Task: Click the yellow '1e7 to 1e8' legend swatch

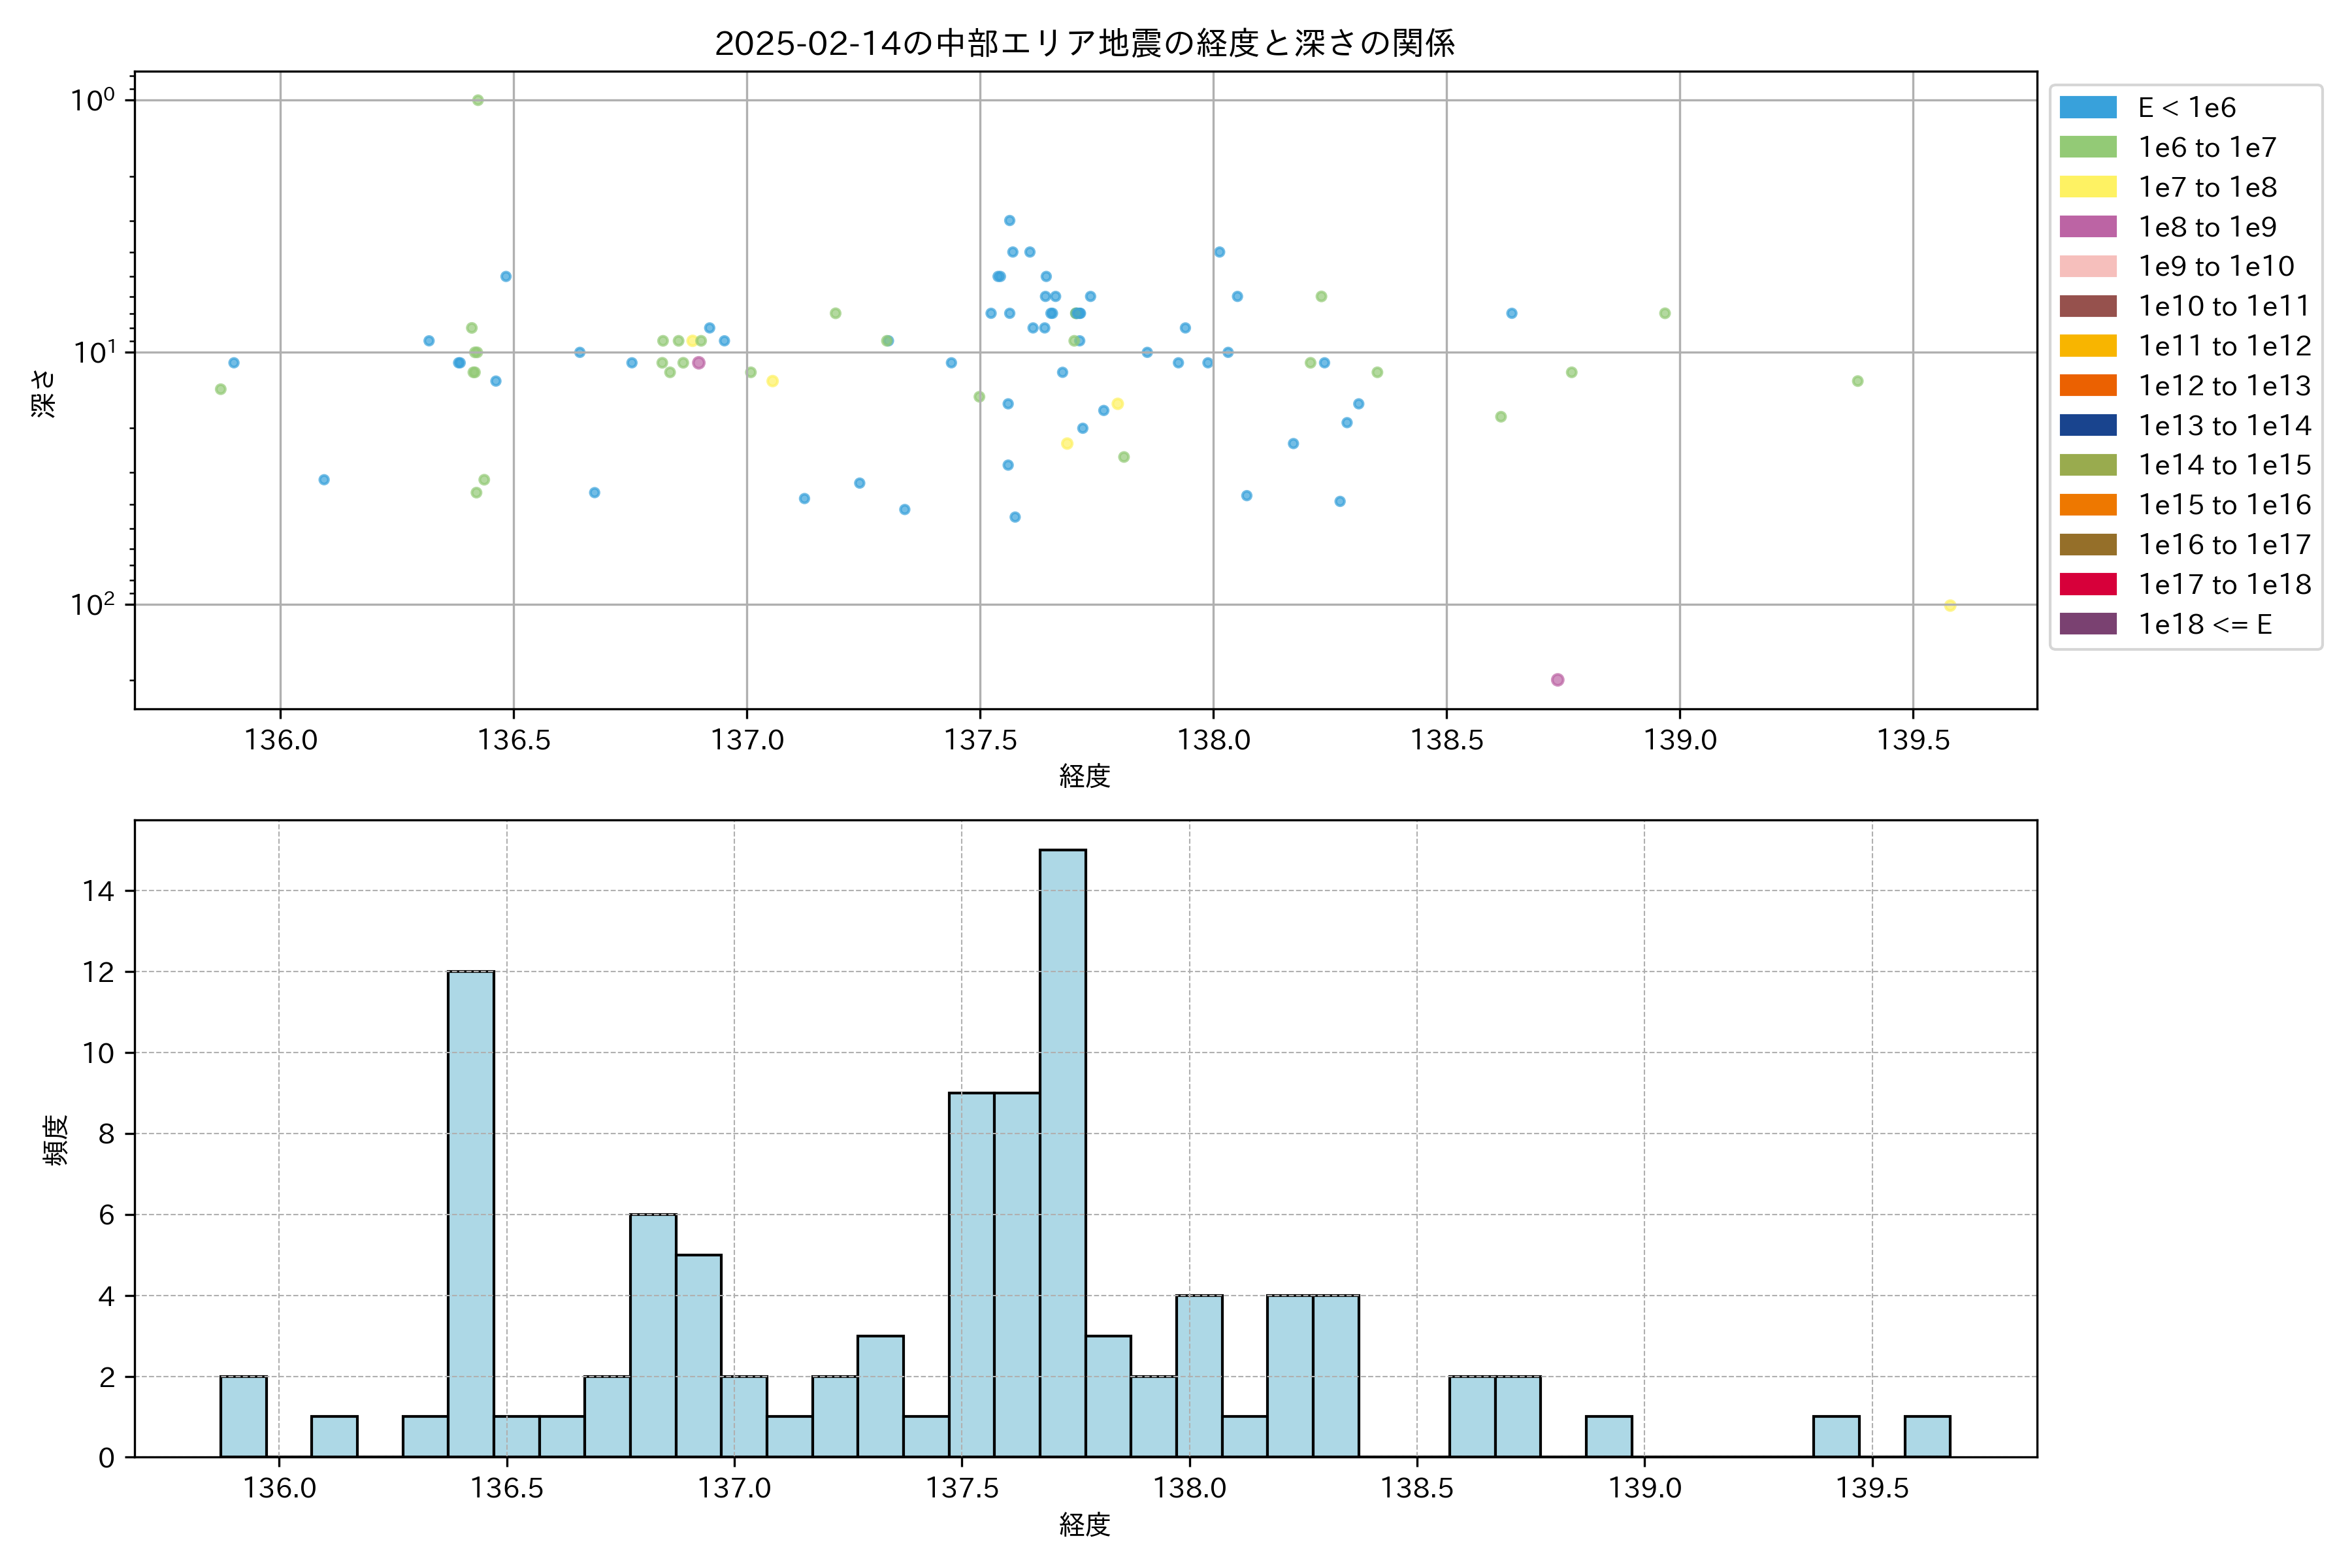Action: [x=2087, y=187]
